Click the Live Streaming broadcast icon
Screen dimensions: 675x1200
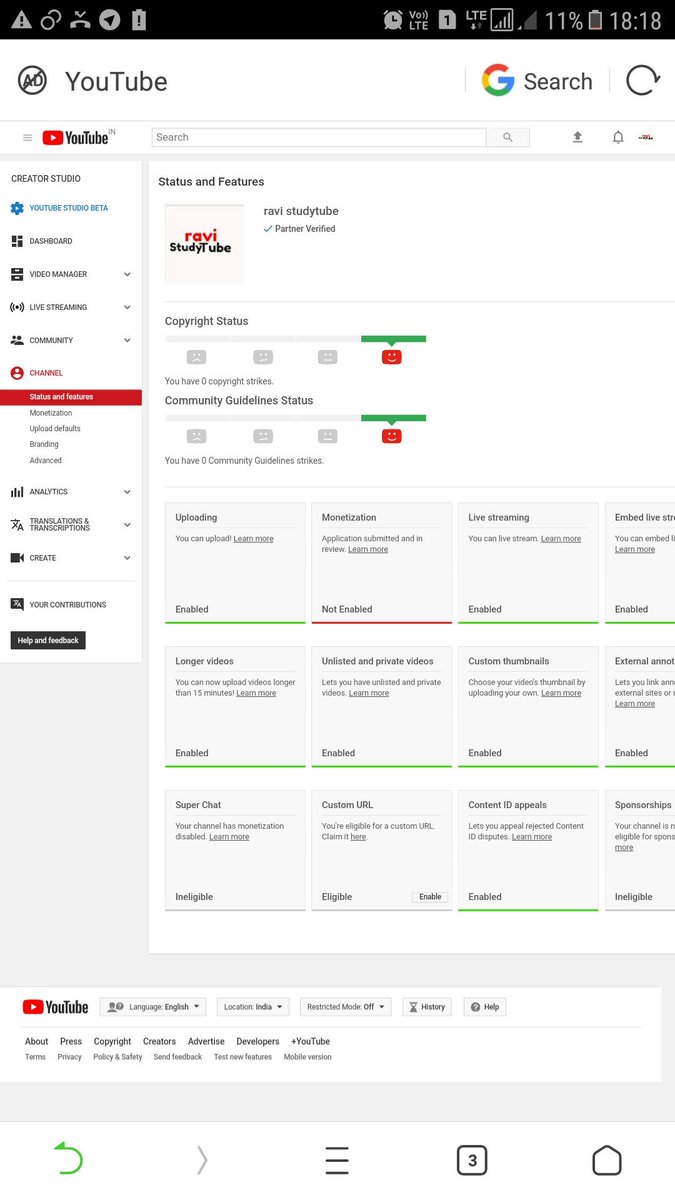pyautogui.click(x=17, y=307)
